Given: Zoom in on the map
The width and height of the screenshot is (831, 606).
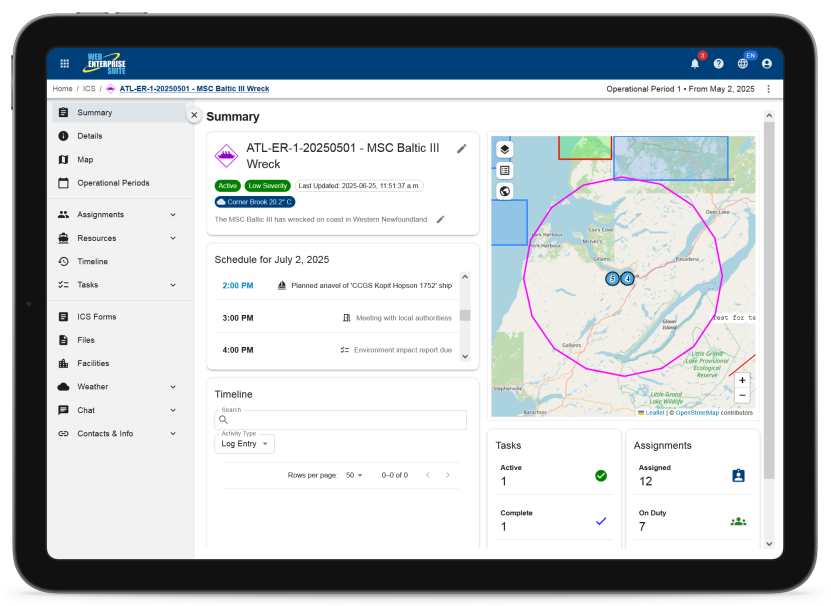Looking at the screenshot, I should tap(742, 380).
